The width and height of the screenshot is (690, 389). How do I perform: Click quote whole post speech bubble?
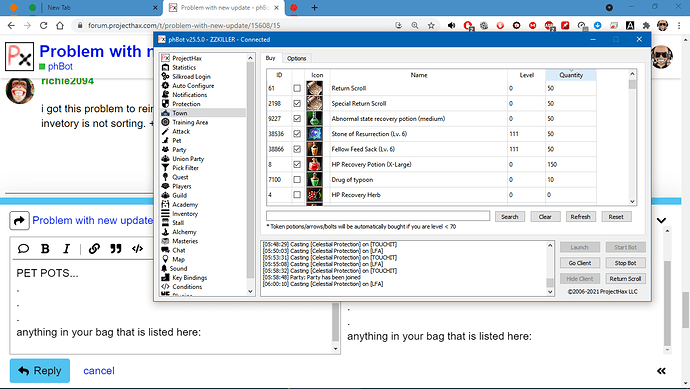pyautogui.click(x=23, y=249)
